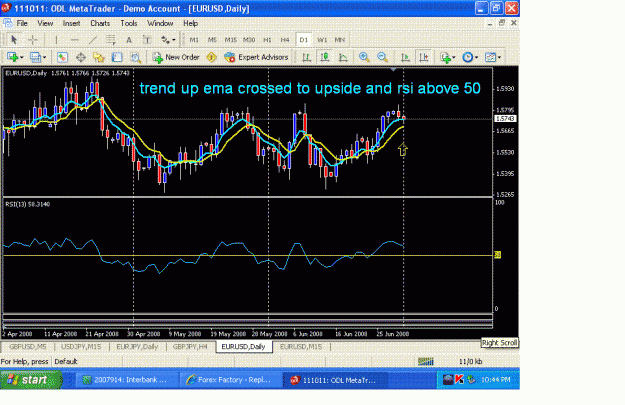Open Interbank taskbar window

[126, 380]
